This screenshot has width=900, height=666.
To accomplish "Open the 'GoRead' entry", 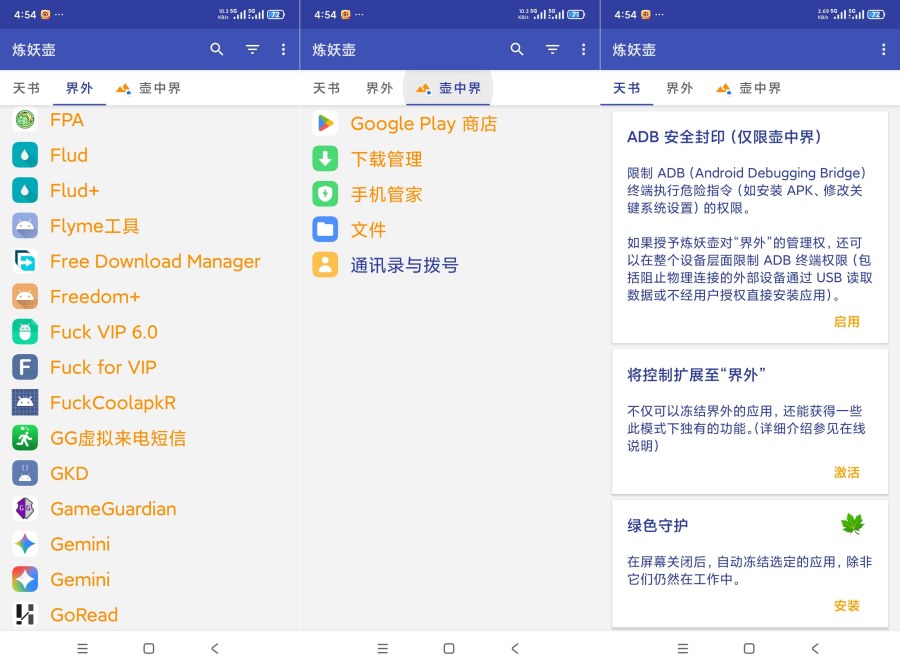I will coord(150,614).
